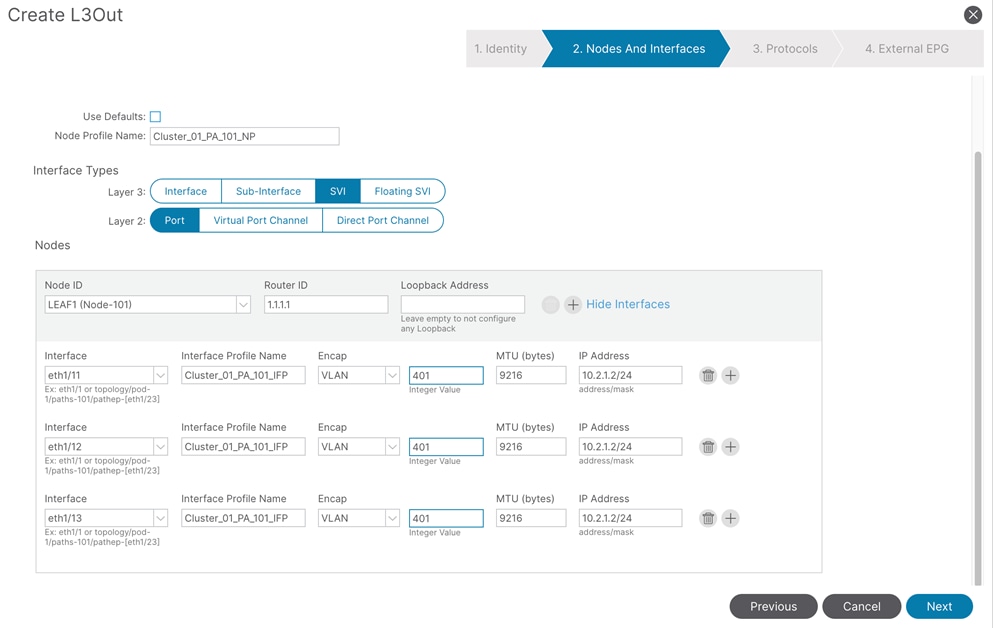
Task: Collapse interfaces using Hide Interfaces link
Action: pyautogui.click(x=629, y=304)
